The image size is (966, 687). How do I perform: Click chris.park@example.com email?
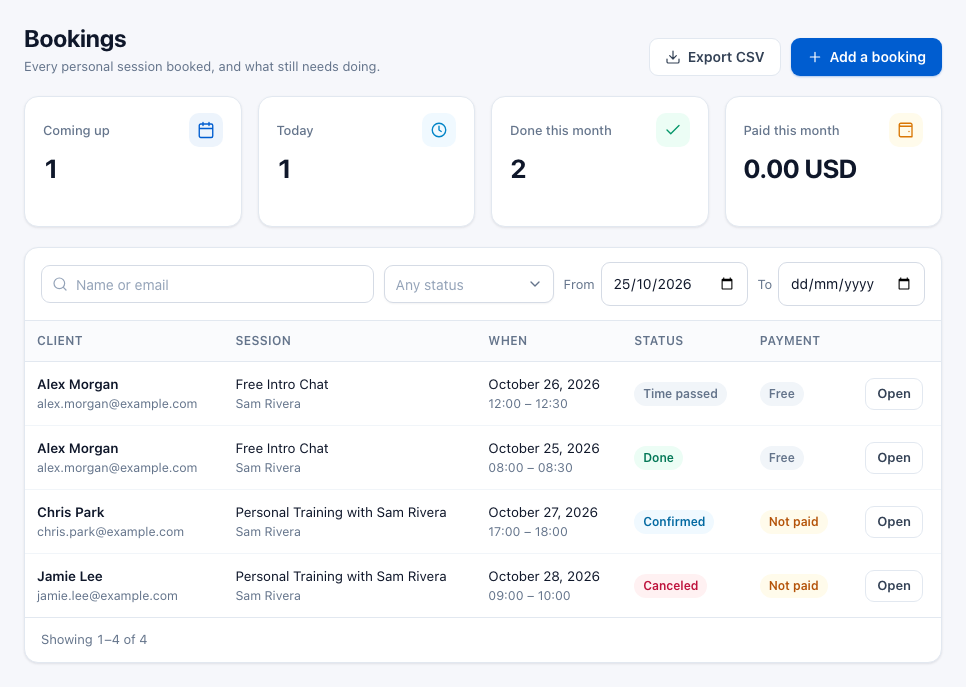tap(110, 532)
